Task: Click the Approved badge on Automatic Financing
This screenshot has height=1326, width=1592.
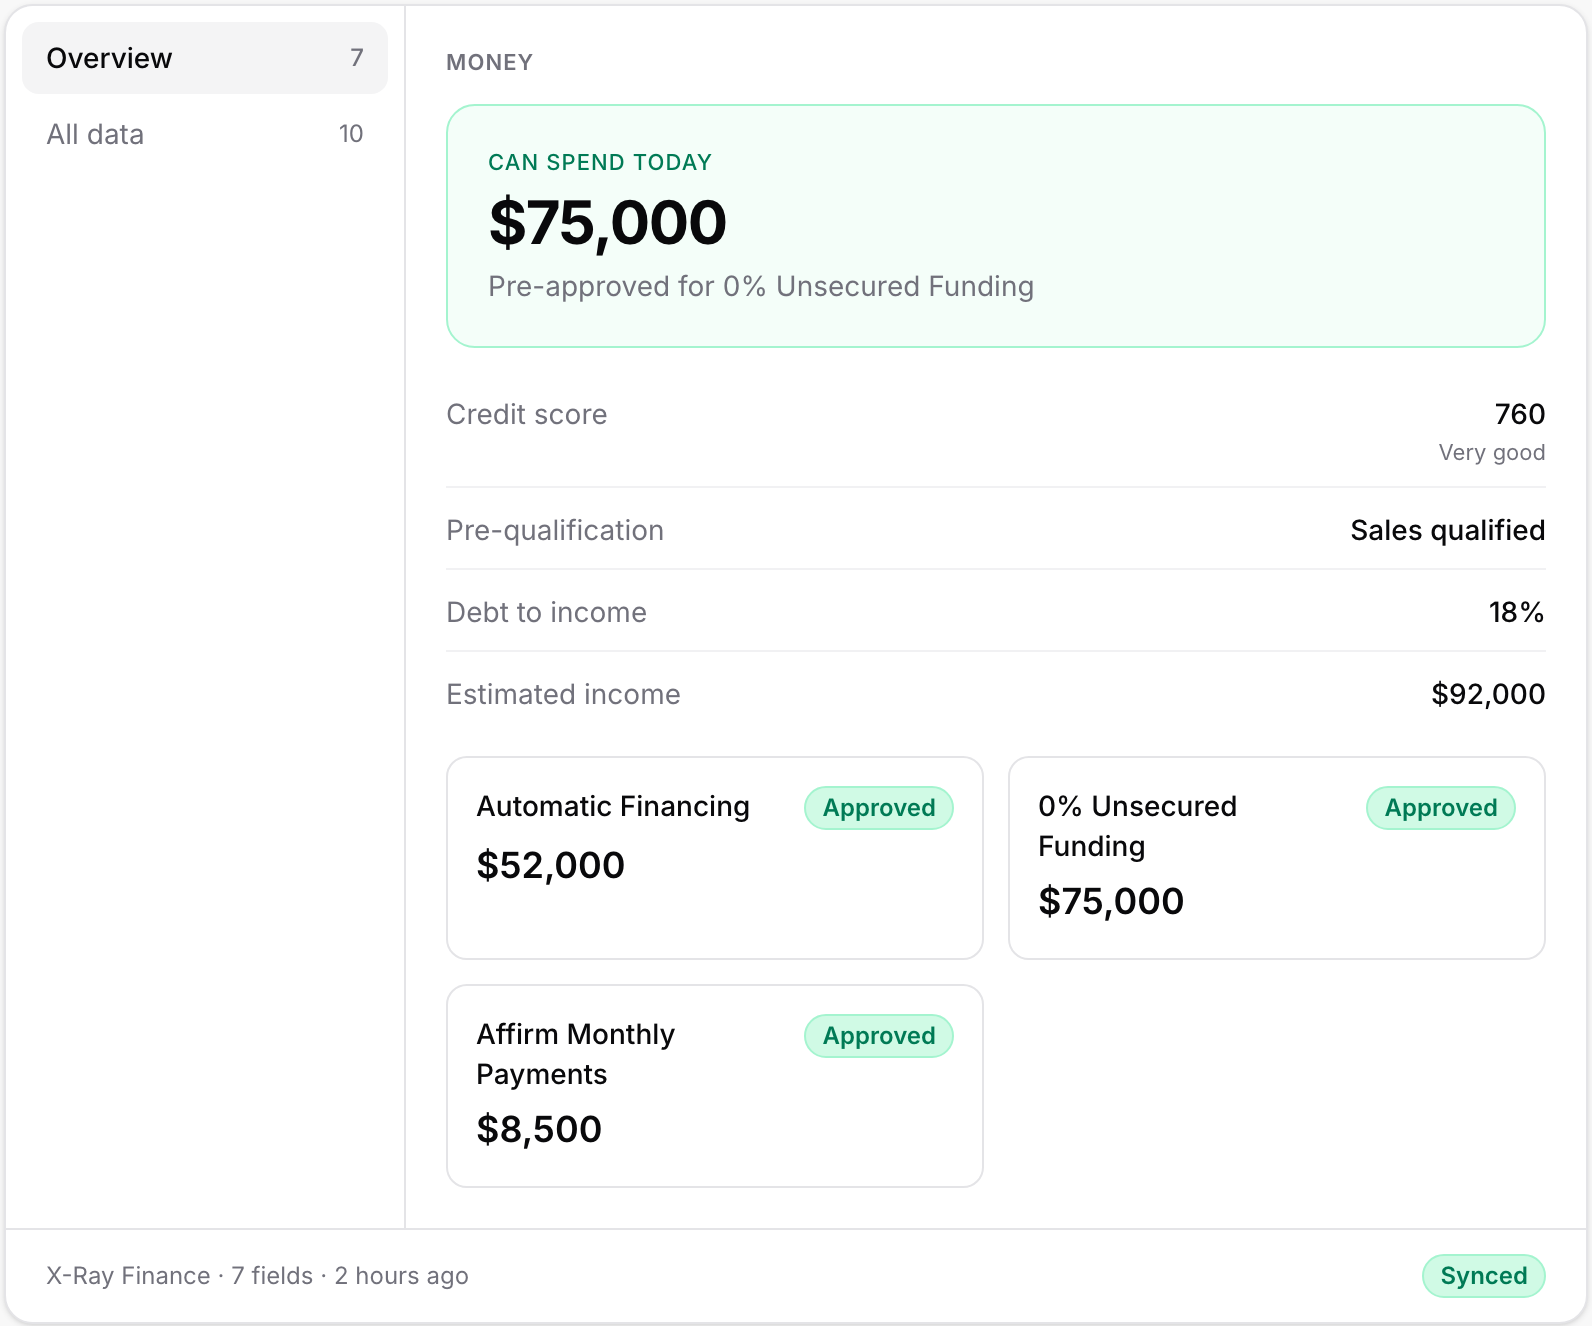Action: click(x=879, y=808)
